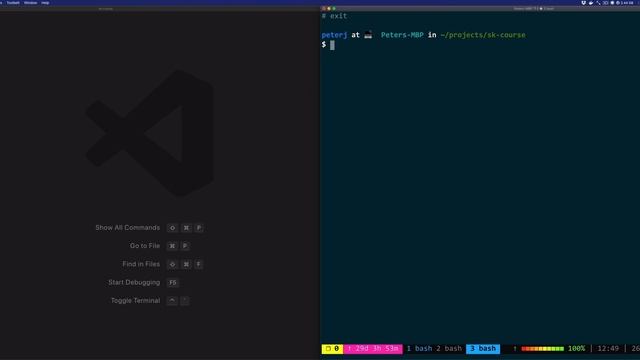The width and height of the screenshot is (640, 360).
Task: Click the F key badge beside Find in Files
Action: pyautogui.click(x=199, y=264)
